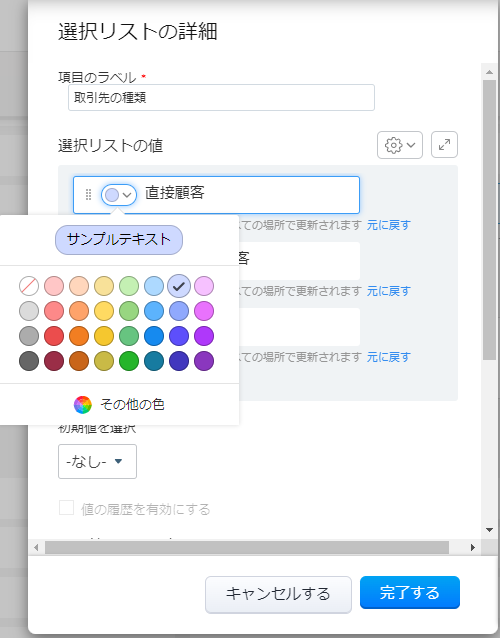This screenshot has width=500, height=638.
Task: Choose the pale sky blue swatch in top row
Action: point(154,286)
